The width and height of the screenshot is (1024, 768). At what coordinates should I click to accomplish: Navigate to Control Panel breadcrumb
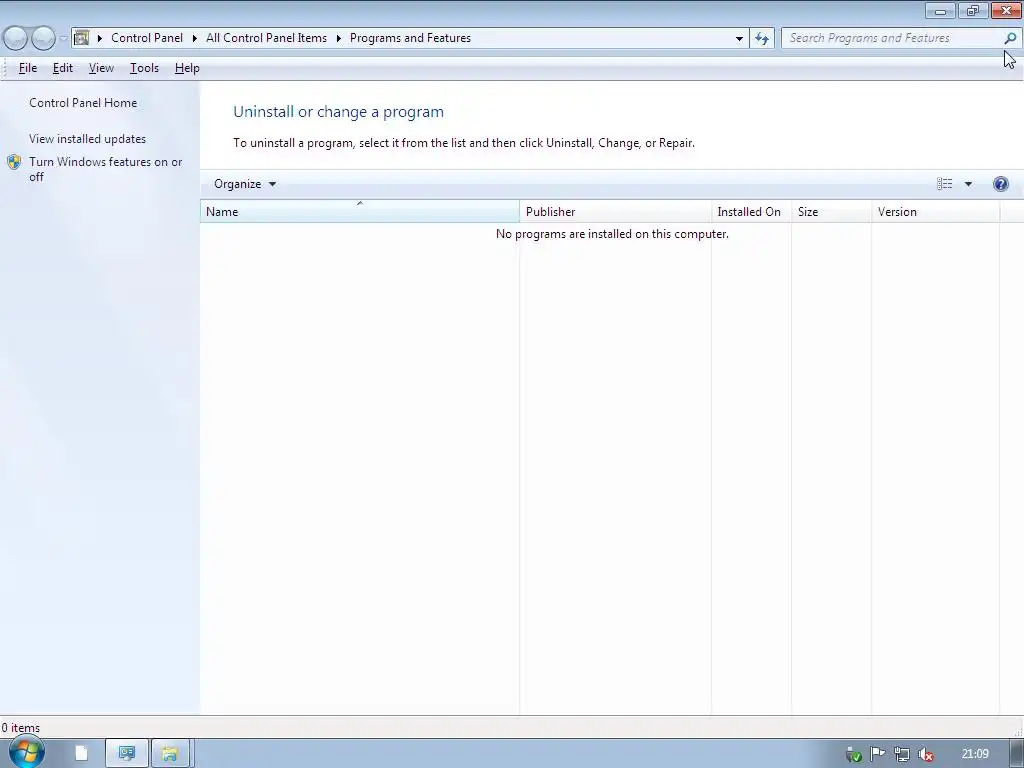[147, 38]
